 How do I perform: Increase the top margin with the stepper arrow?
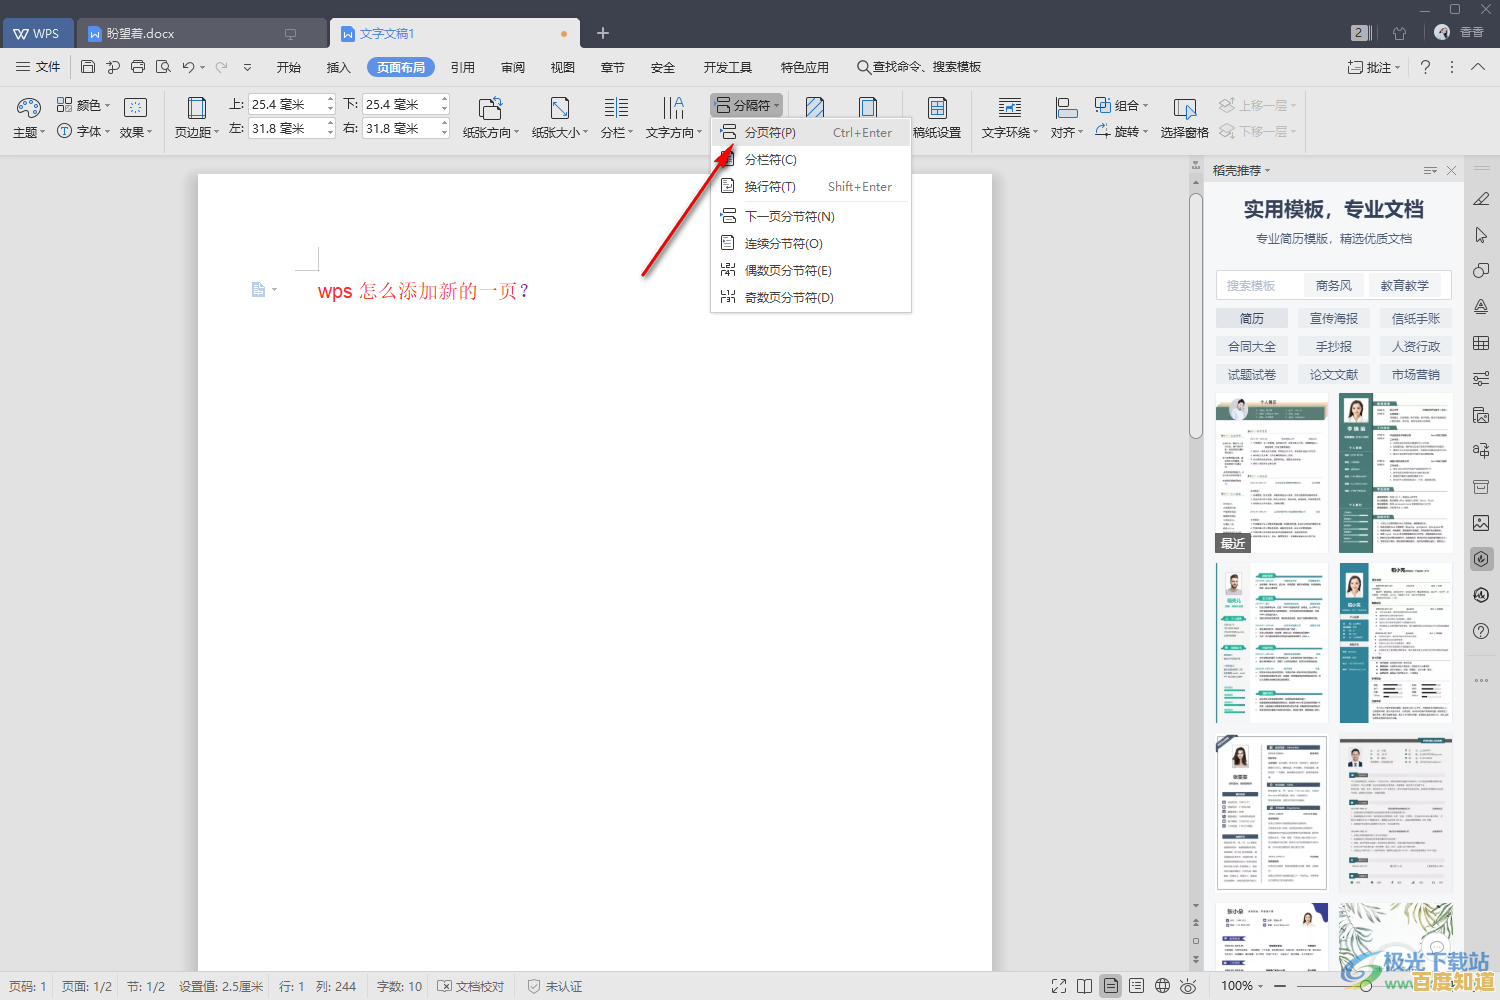pyautogui.click(x=331, y=99)
